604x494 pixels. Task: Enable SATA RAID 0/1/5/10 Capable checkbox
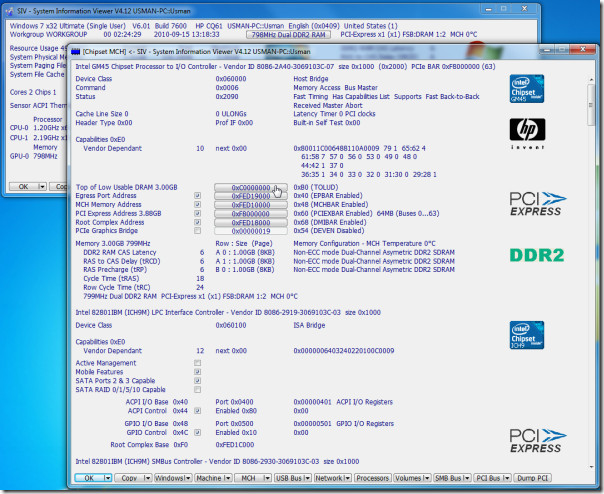(197, 390)
